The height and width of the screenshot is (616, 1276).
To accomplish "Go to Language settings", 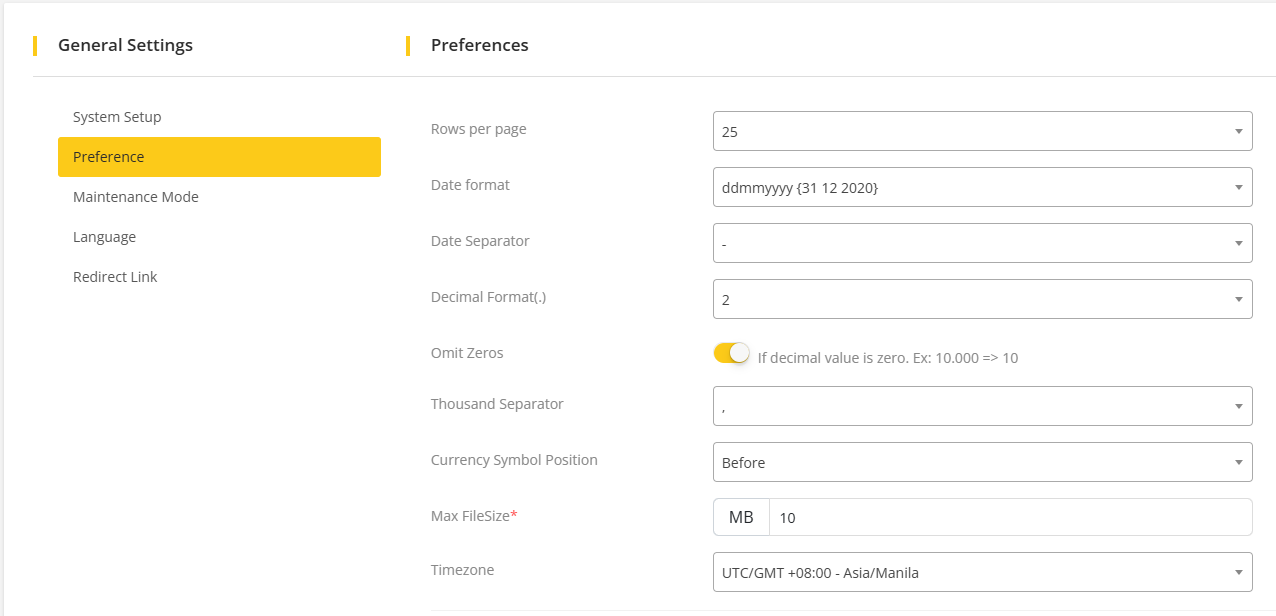I will coord(104,237).
